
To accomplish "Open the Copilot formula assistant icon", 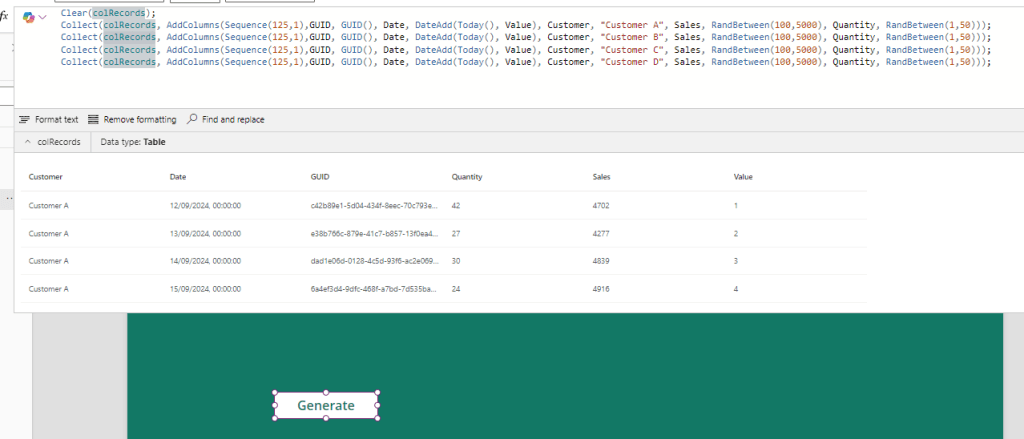I will tap(29, 18).
